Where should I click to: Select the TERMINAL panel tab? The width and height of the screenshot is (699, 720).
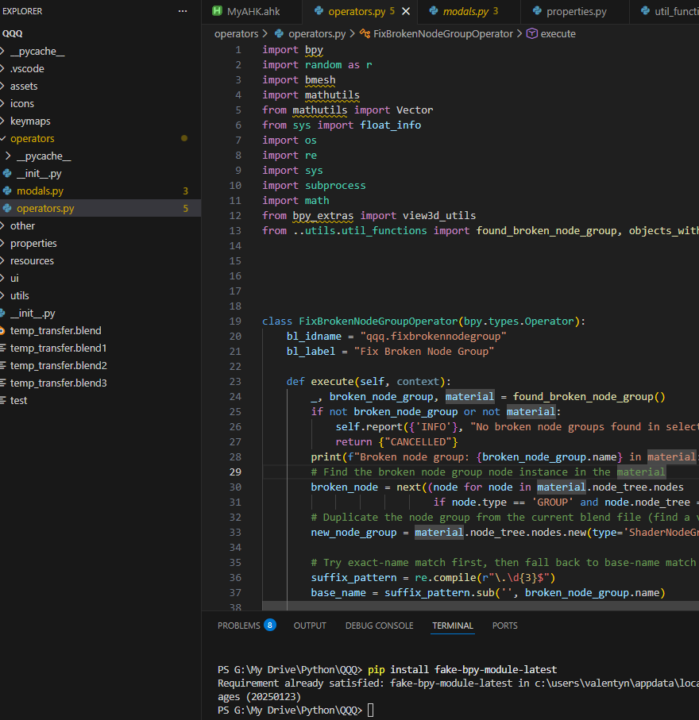coord(452,625)
